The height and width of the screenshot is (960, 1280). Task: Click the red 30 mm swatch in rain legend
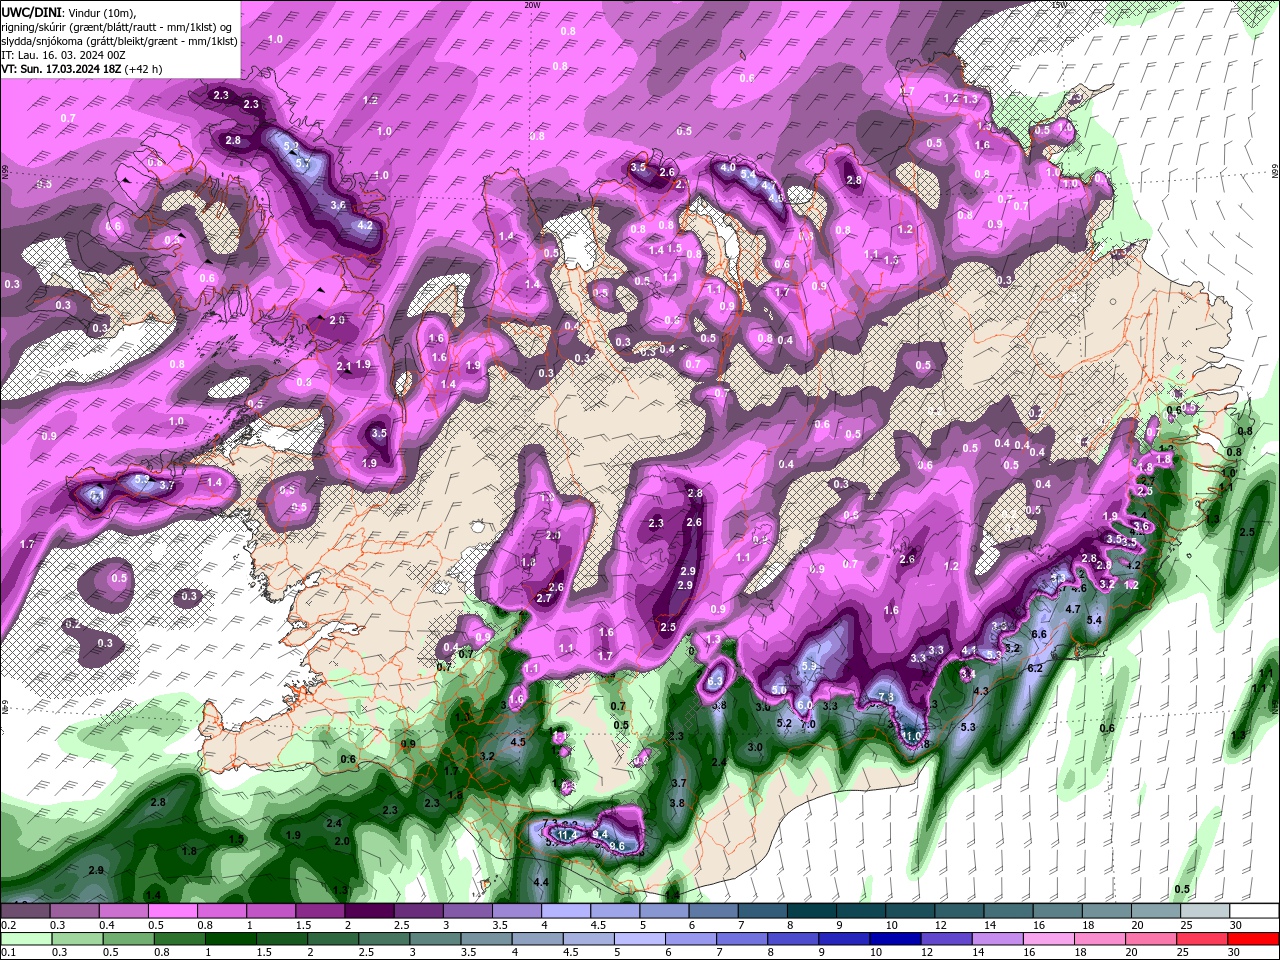click(x=1255, y=938)
